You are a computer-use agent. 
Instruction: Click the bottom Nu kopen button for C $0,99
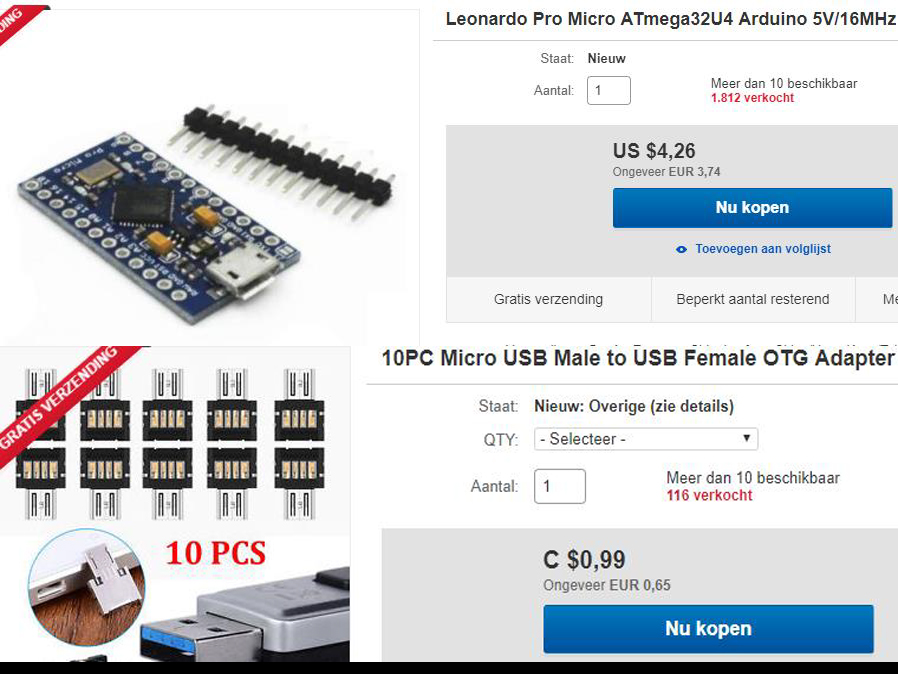pyautogui.click(x=708, y=629)
